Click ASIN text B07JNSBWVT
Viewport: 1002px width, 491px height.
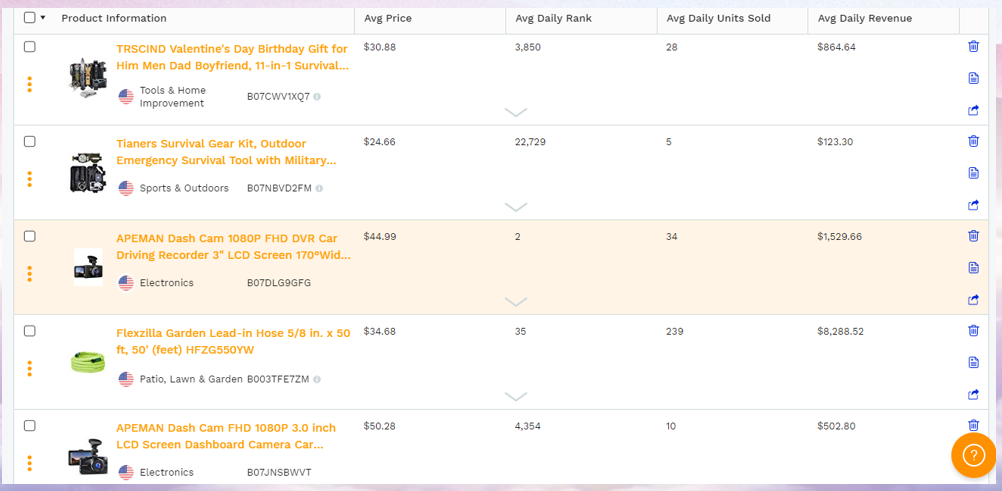click(x=279, y=472)
